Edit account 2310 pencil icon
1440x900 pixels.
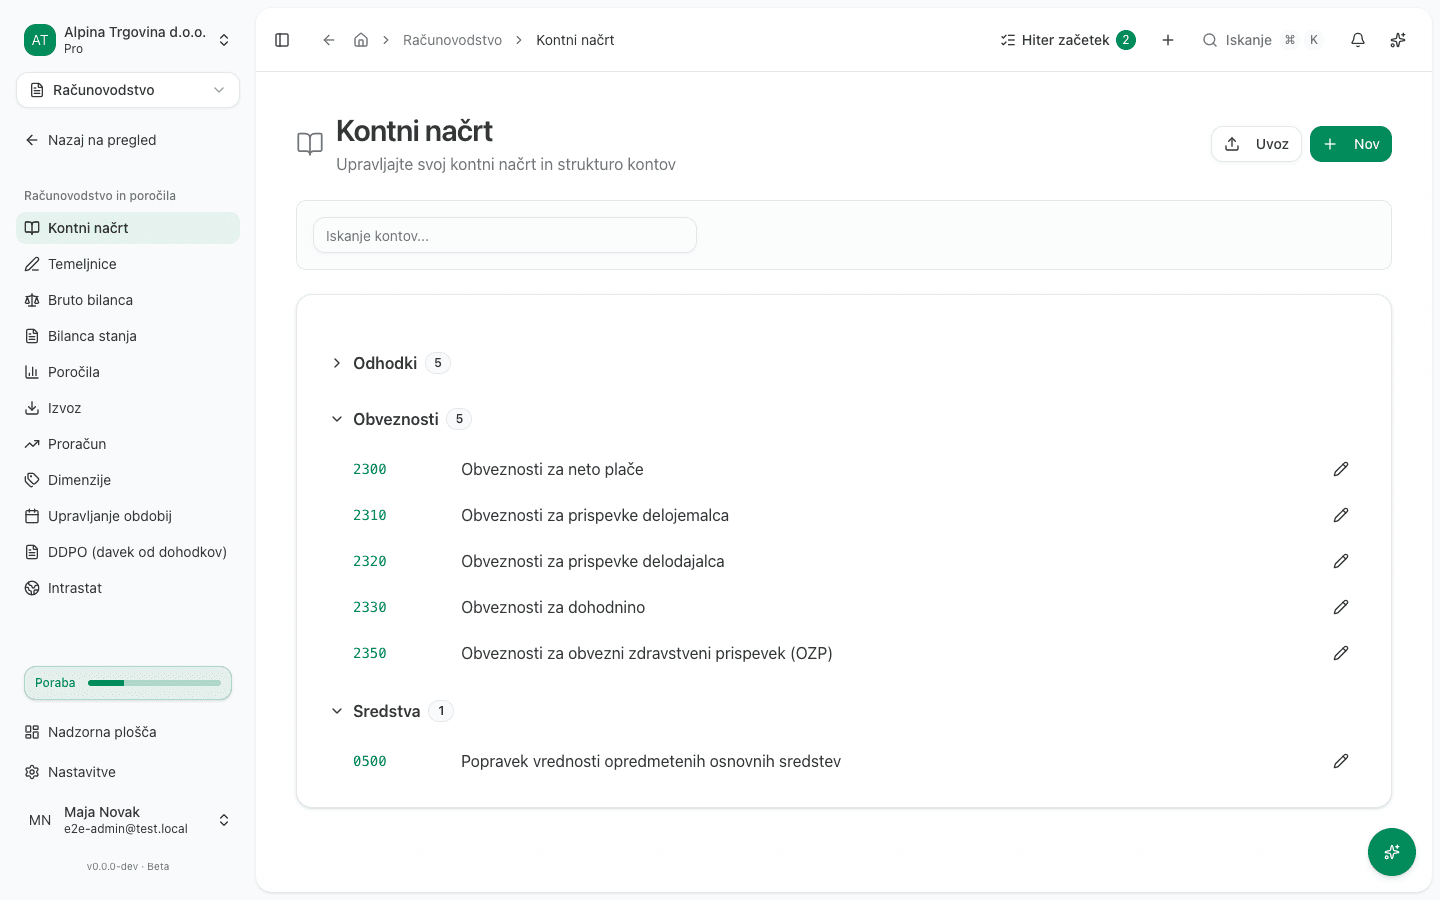1341,515
